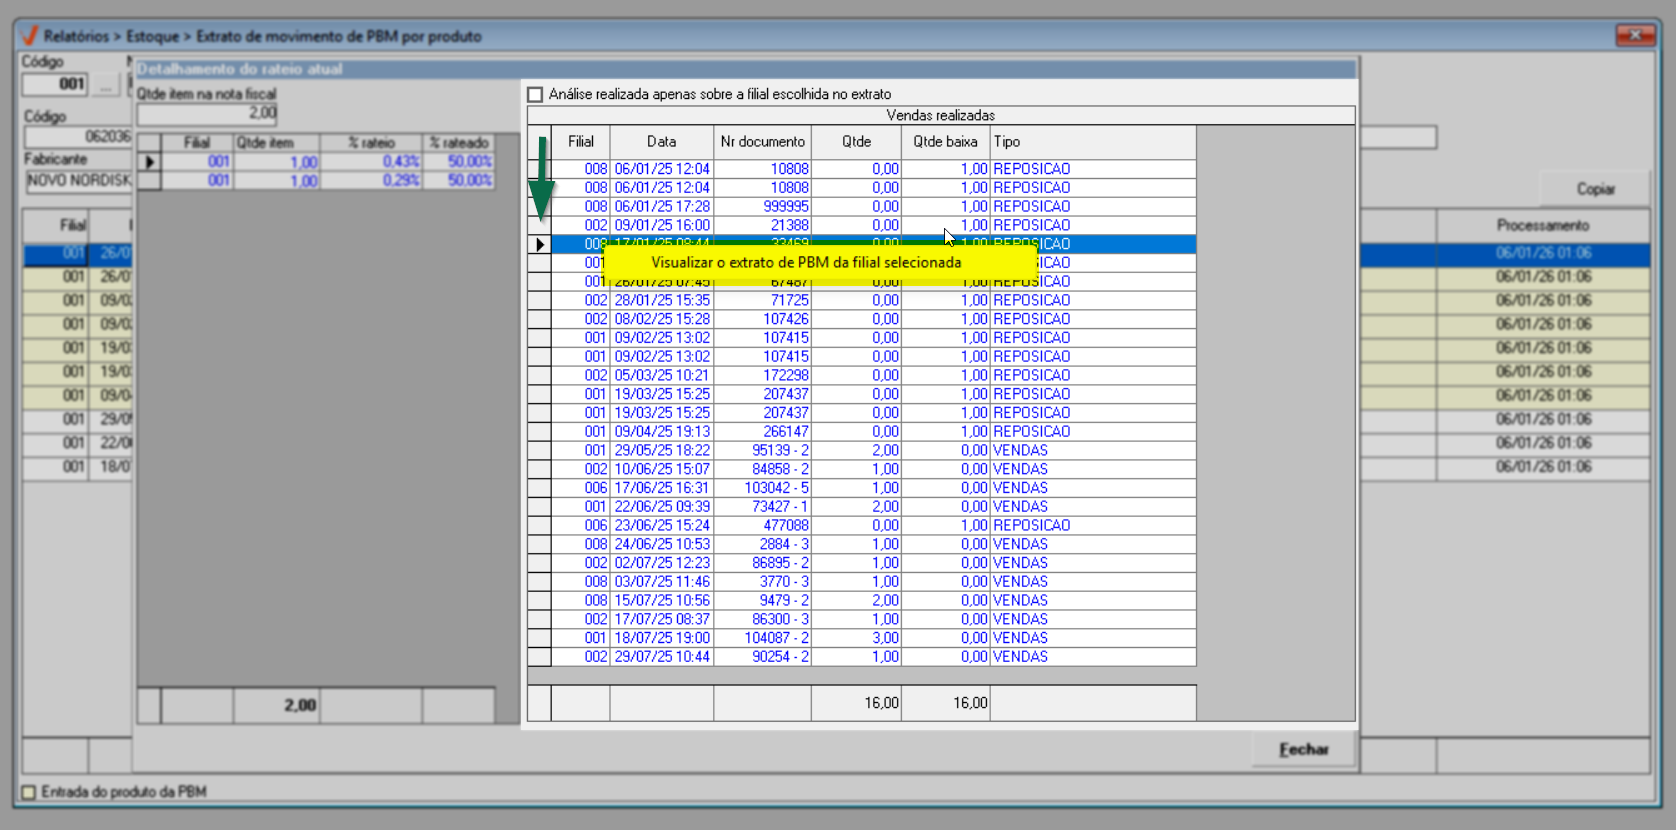Close the window with the red X
Viewport: 1676px width, 830px height.
click(1634, 36)
